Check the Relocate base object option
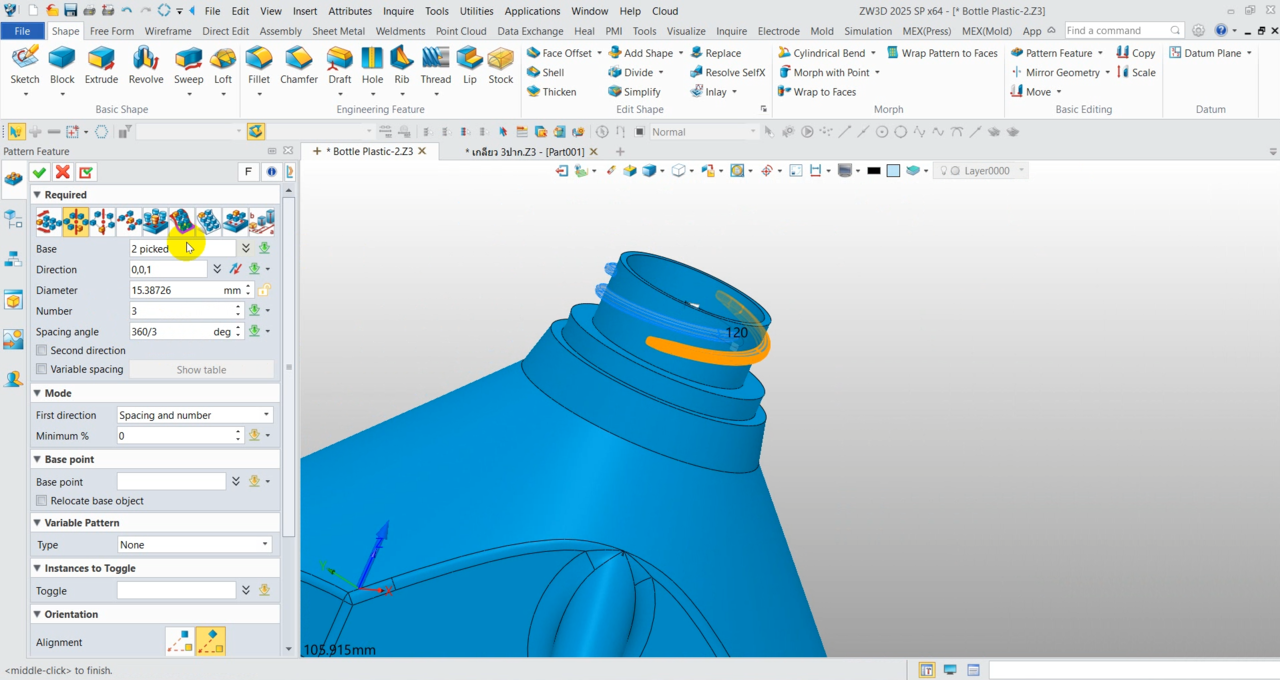This screenshot has height=680, width=1280. pos(42,501)
